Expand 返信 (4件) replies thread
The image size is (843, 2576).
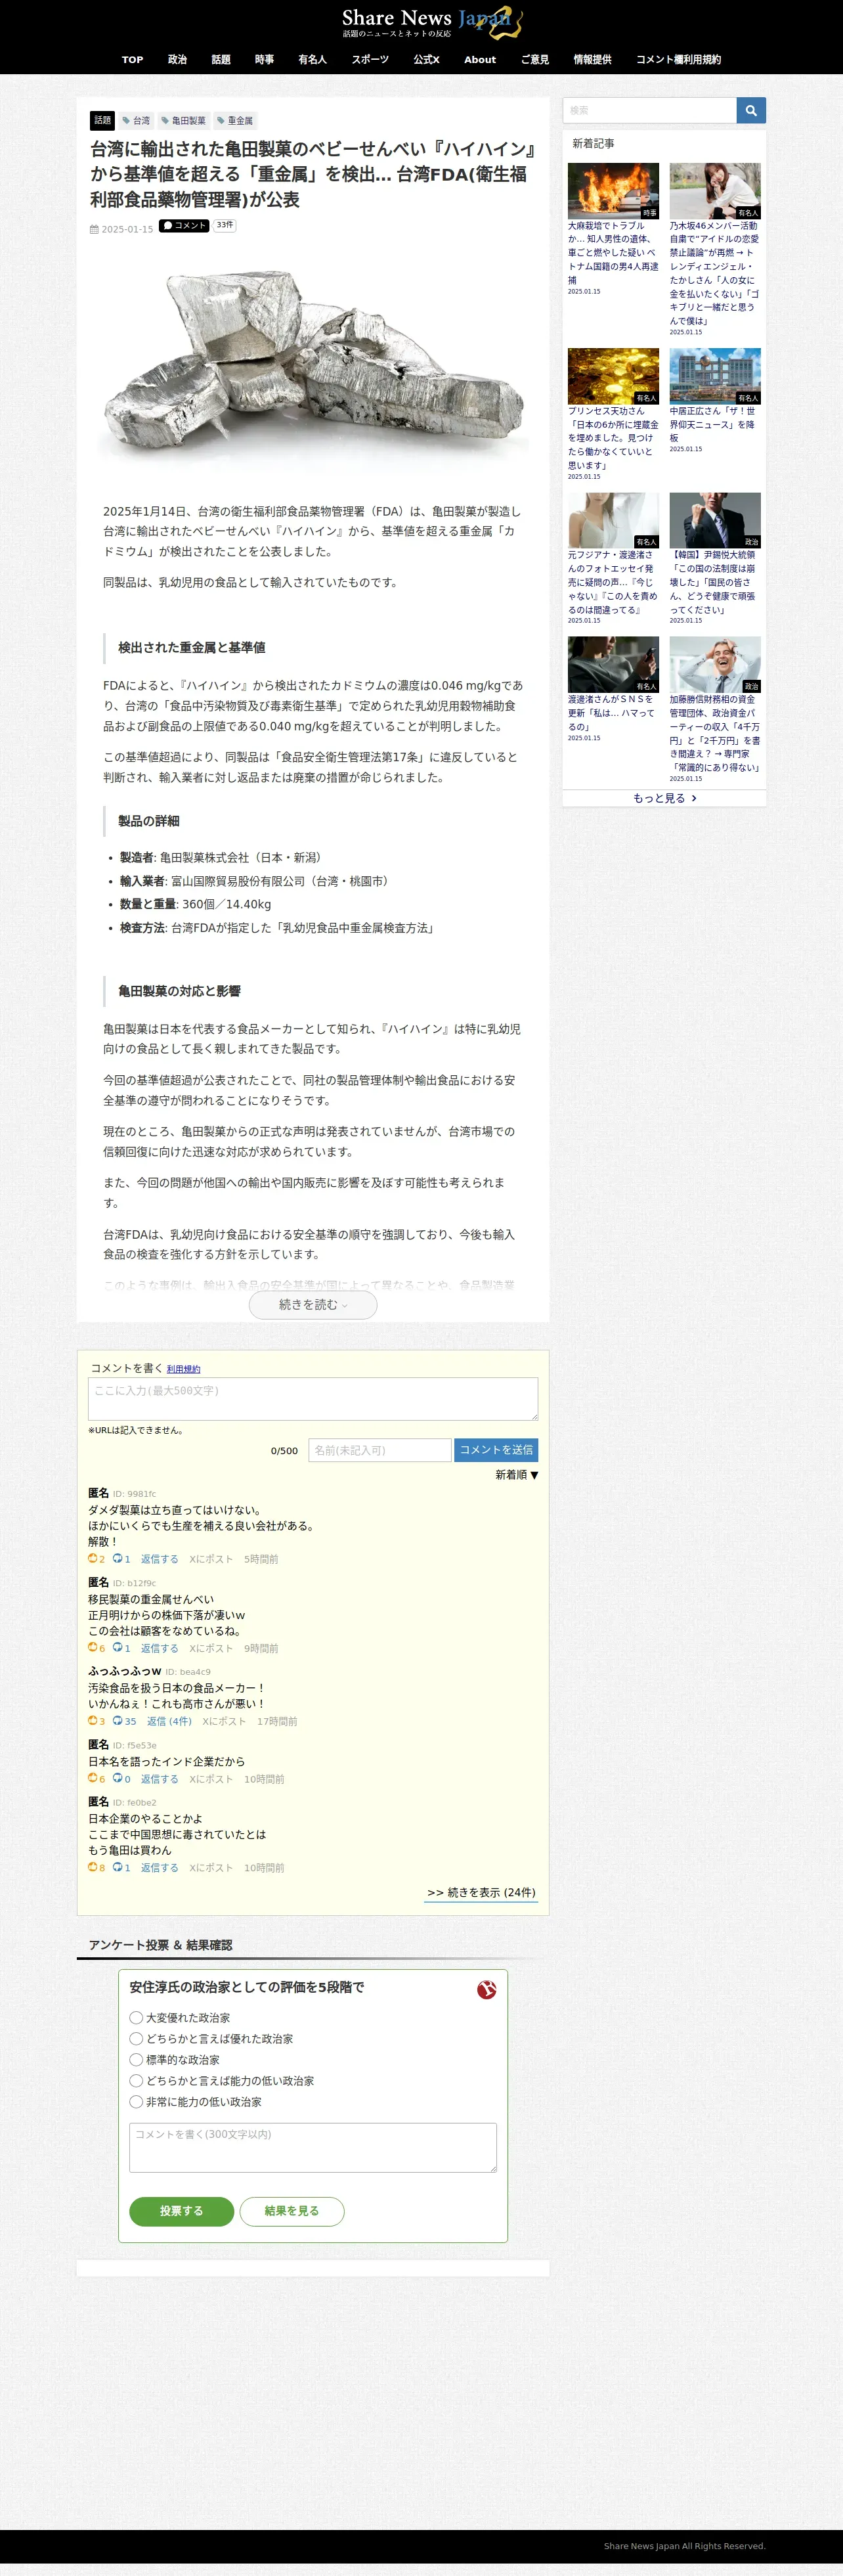169,1721
